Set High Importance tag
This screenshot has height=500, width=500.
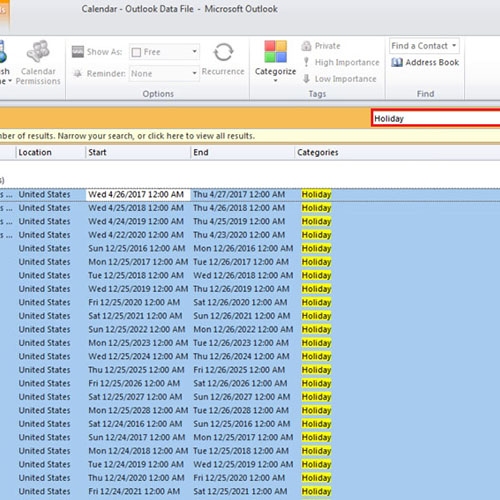click(x=341, y=62)
